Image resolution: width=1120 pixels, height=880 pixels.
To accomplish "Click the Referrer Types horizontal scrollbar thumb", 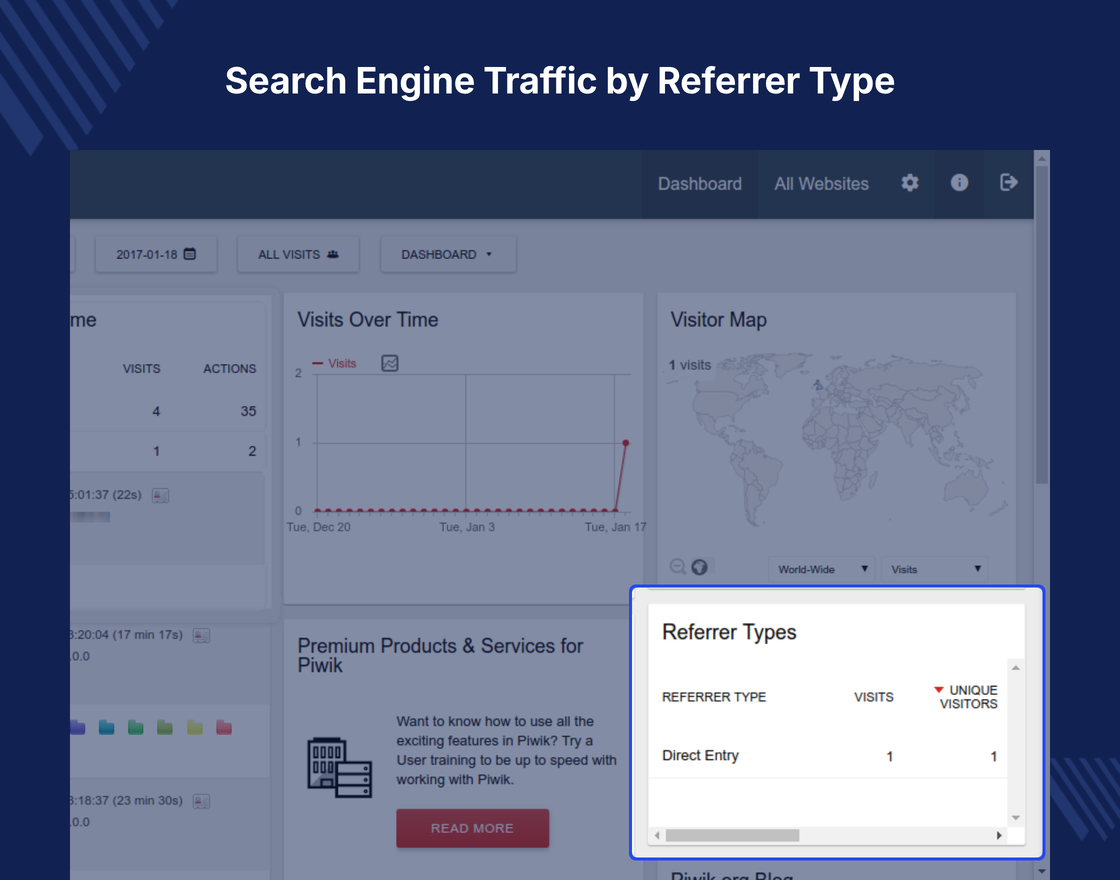I will pos(733,836).
